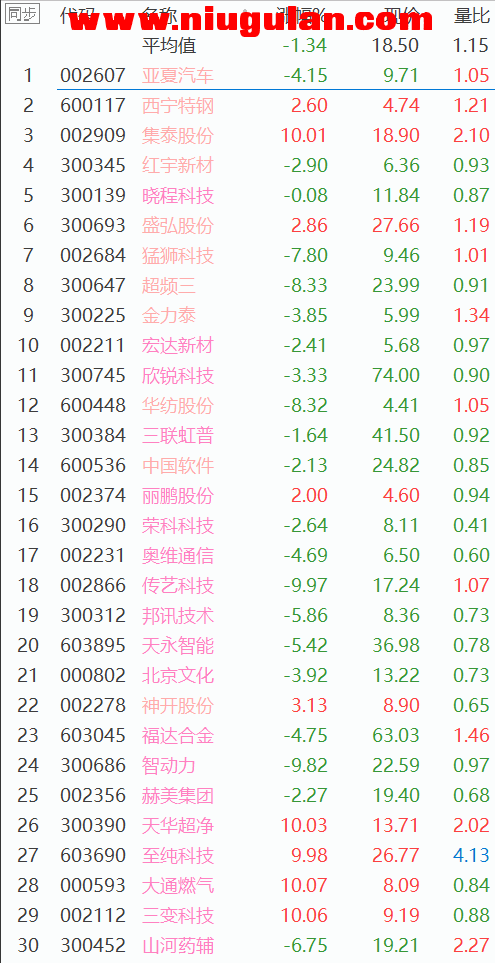Screen dimensions: 495x963
Task: Click 福达合金 stock name
Action: click(x=177, y=735)
